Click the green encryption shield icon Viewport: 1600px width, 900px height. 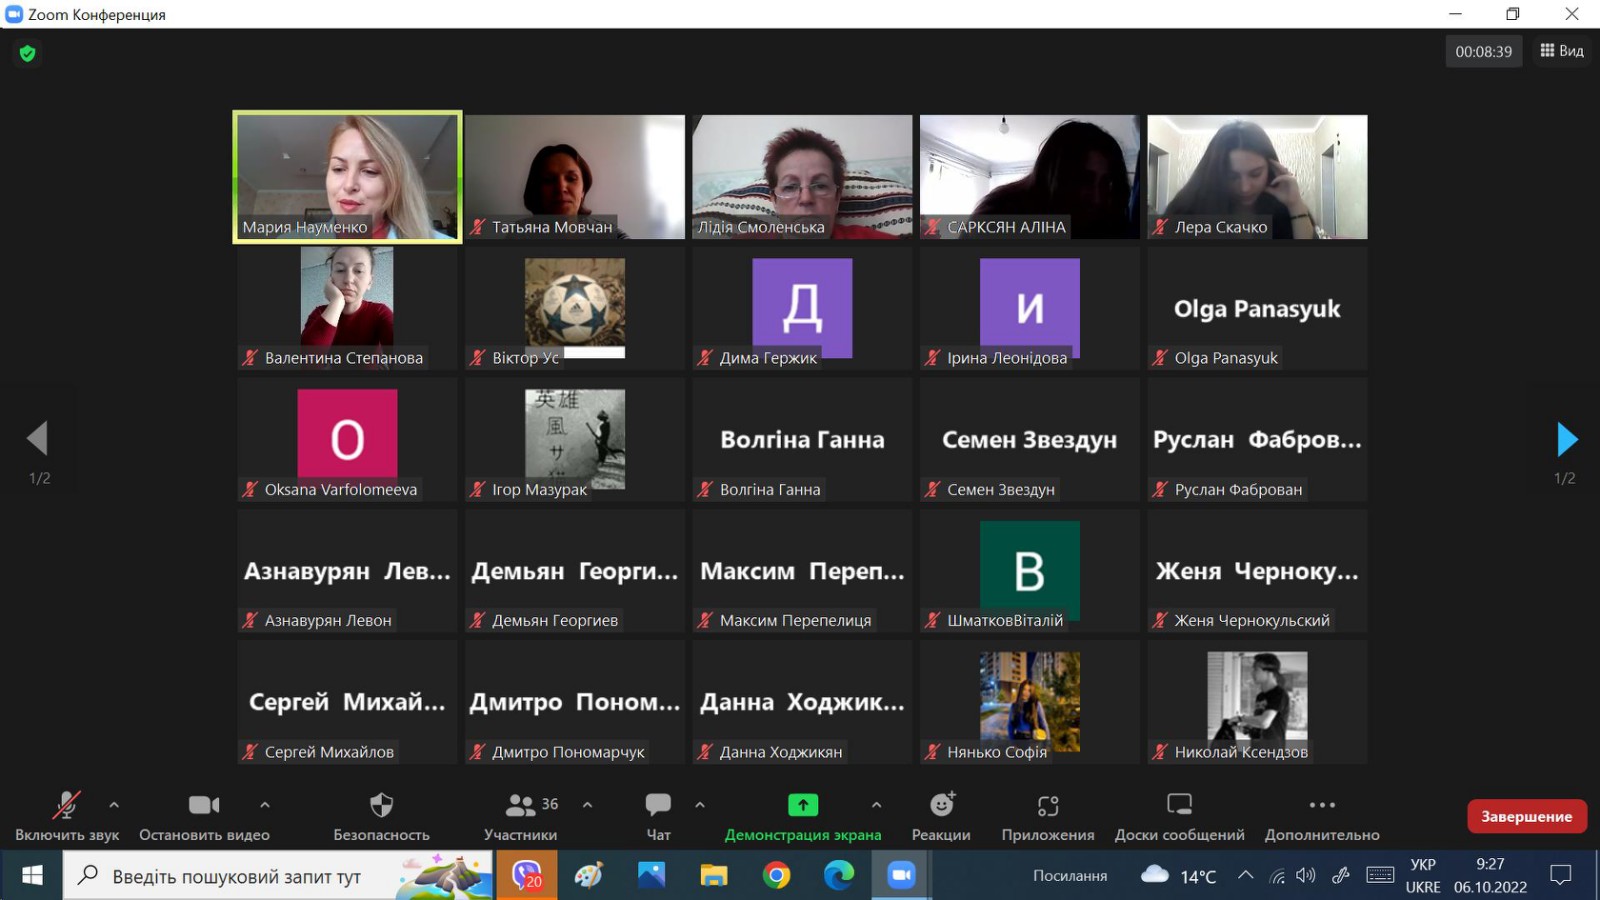tap(28, 53)
